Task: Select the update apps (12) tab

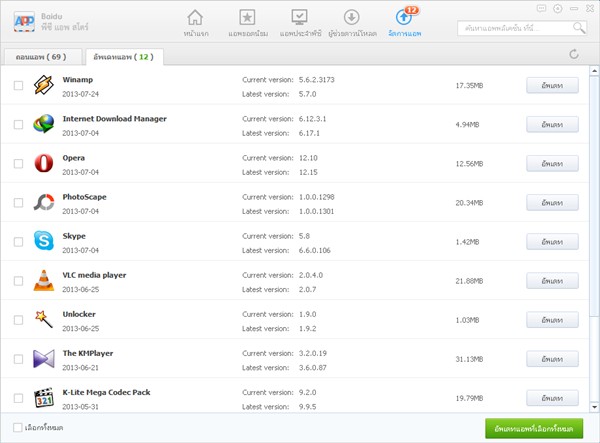Action: [124, 57]
